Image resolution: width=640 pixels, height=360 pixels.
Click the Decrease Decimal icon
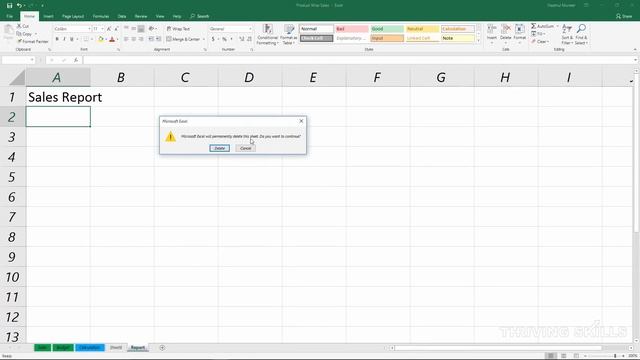click(249, 39)
